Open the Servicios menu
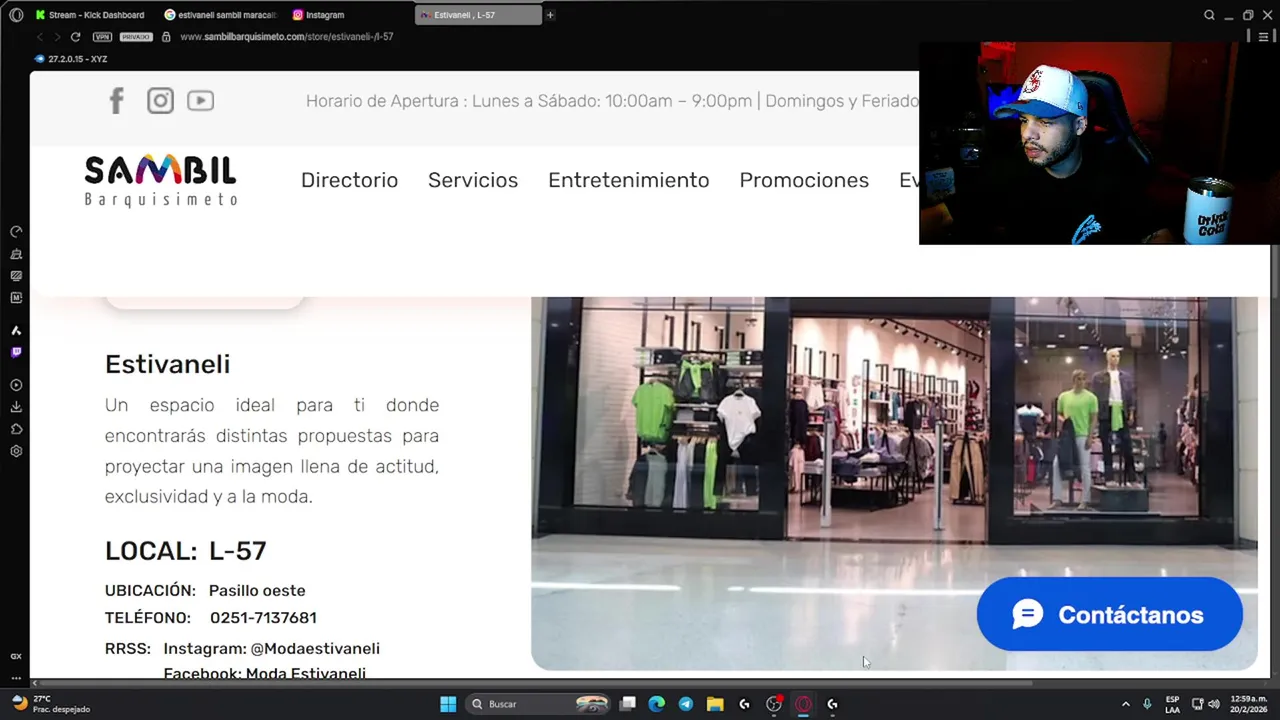1280x720 pixels. [473, 180]
